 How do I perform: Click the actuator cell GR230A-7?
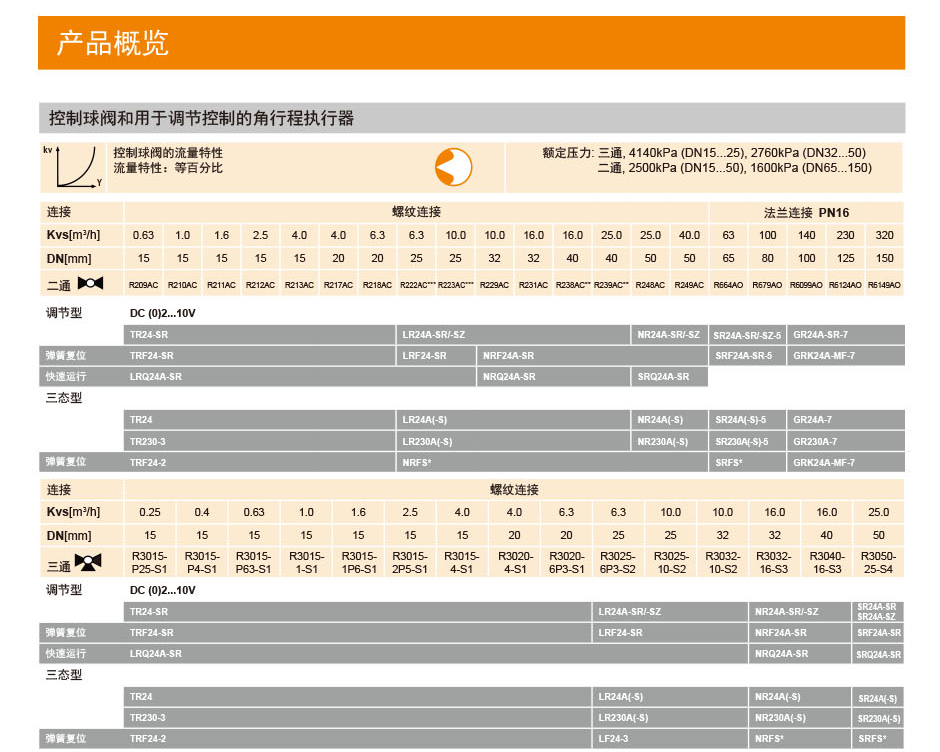click(x=846, y=442)
